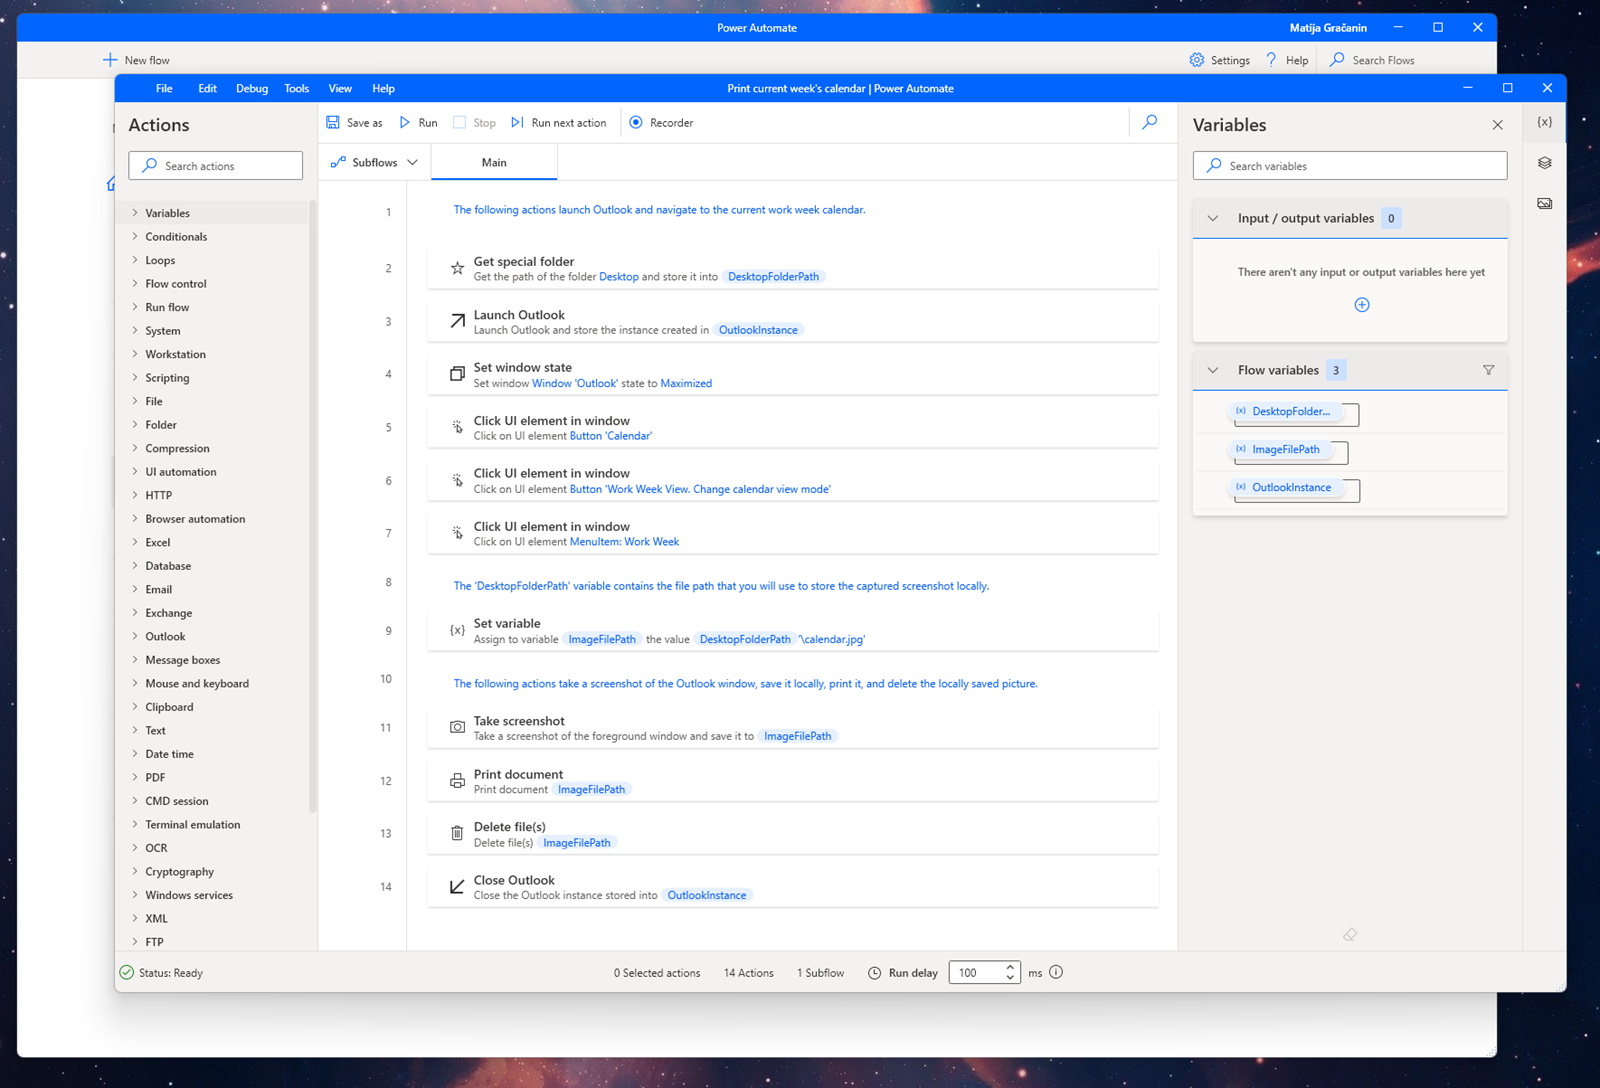1600x1088 pixels.
Task: Click the Launch Outlook arrow icon
Action: tap(457, 321)
